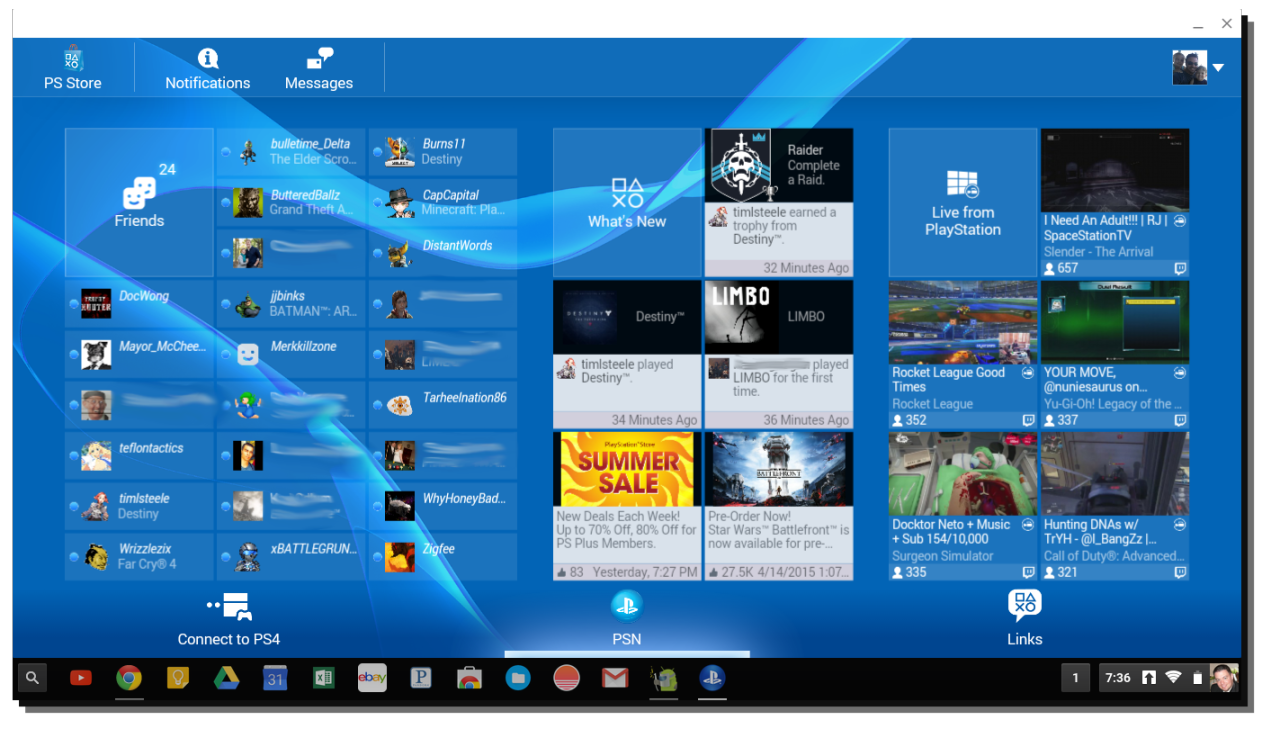Open the Rocket League Good Times stream
This screenshot has height=738, width=1280.
[962, 354]
